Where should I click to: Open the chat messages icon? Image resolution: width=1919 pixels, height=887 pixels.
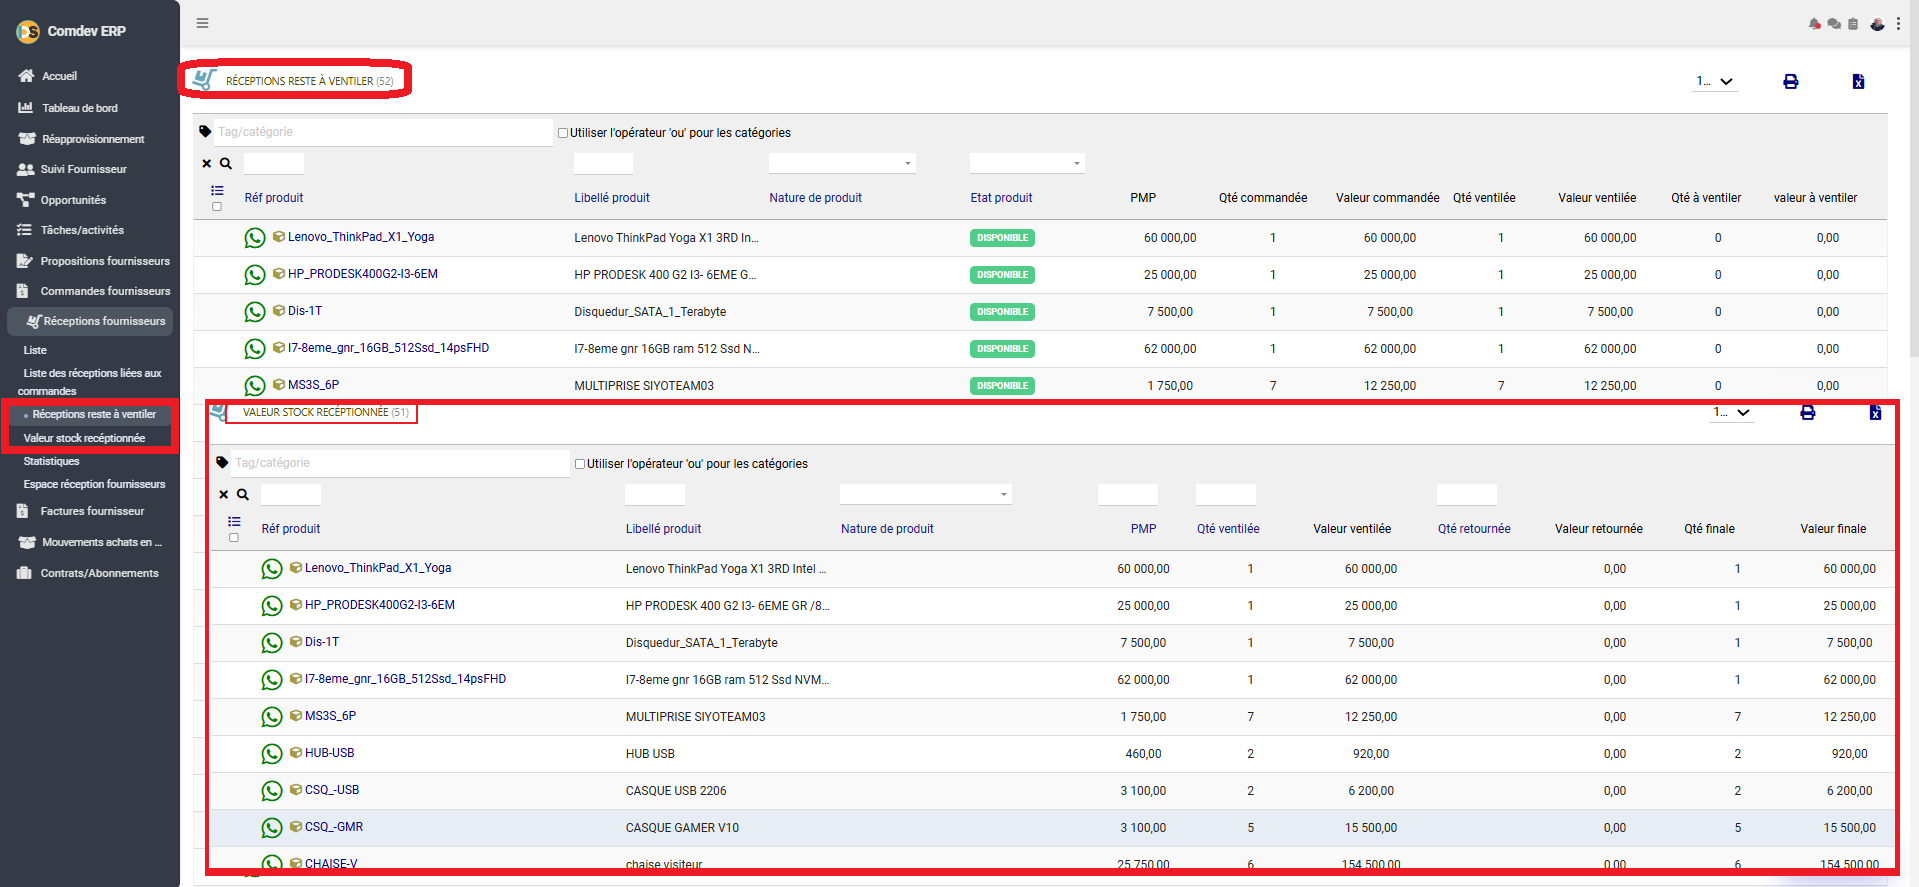point(1834,24)
